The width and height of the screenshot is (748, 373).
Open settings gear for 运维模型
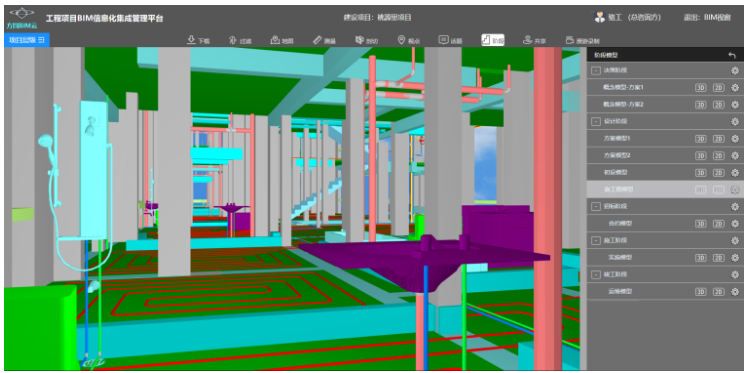coord(735,291)
